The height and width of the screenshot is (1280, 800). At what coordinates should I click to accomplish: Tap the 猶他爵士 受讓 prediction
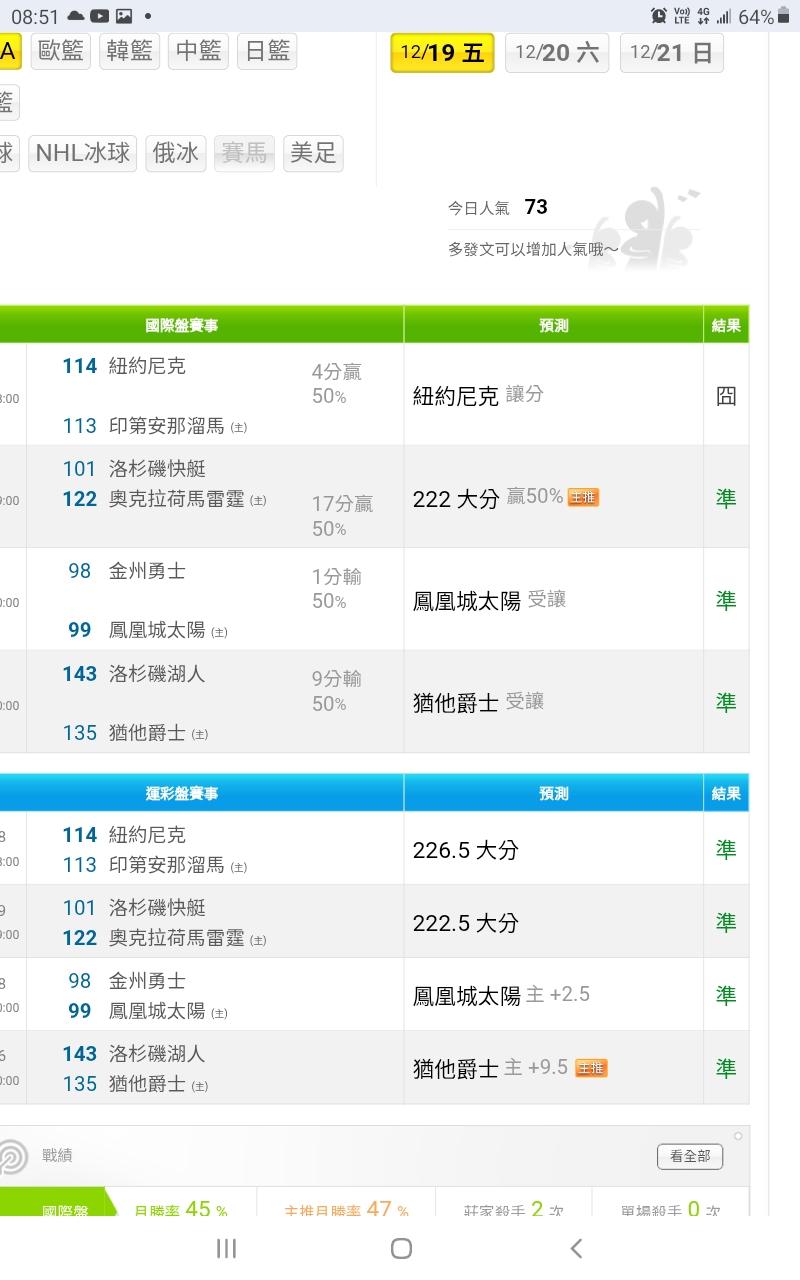pyautogui.click(x=478, y=703)
